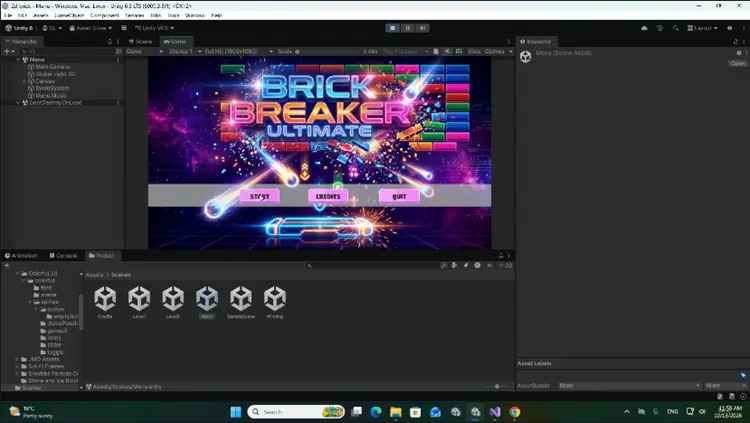The image size is (750, 423).
Task: Pause the running game
Action: (408, 28)
